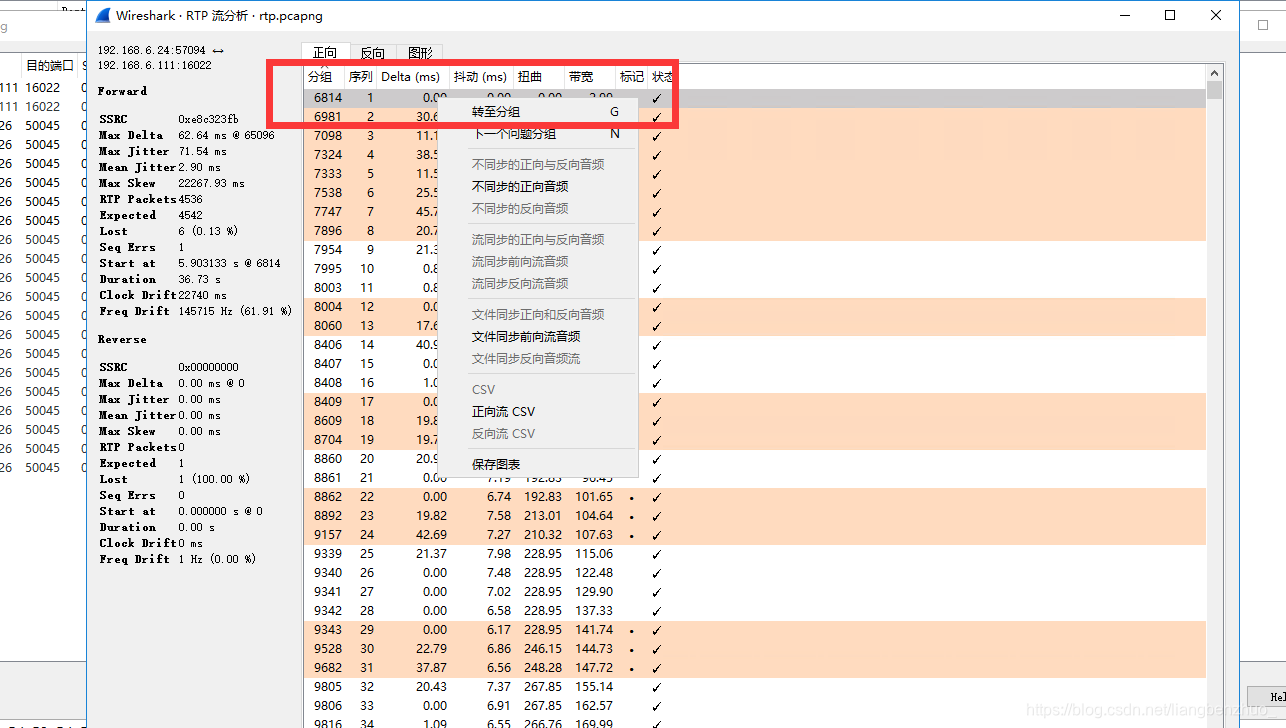Click the SSRC value 0xe8c323fb
The width and height of the screenshot is (1286, 728).
click(x=208, y=119)
